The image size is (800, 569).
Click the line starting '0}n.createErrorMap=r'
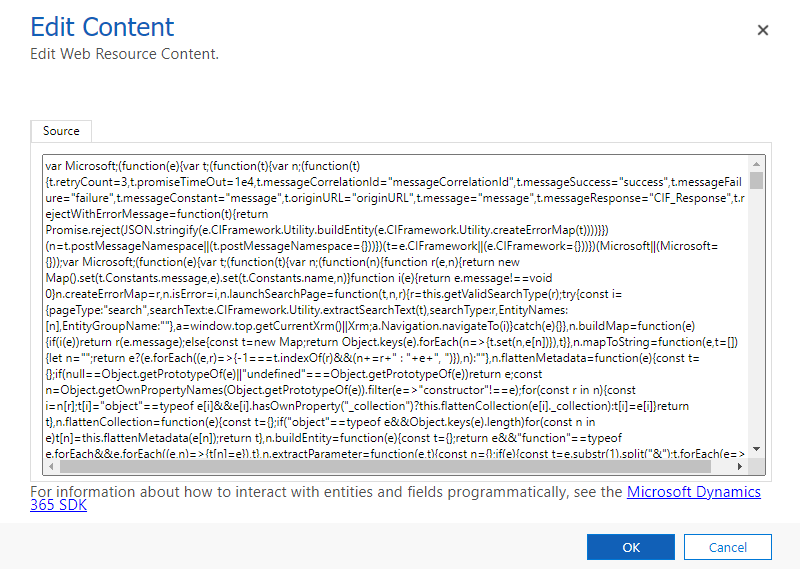[x=334, y=294]
